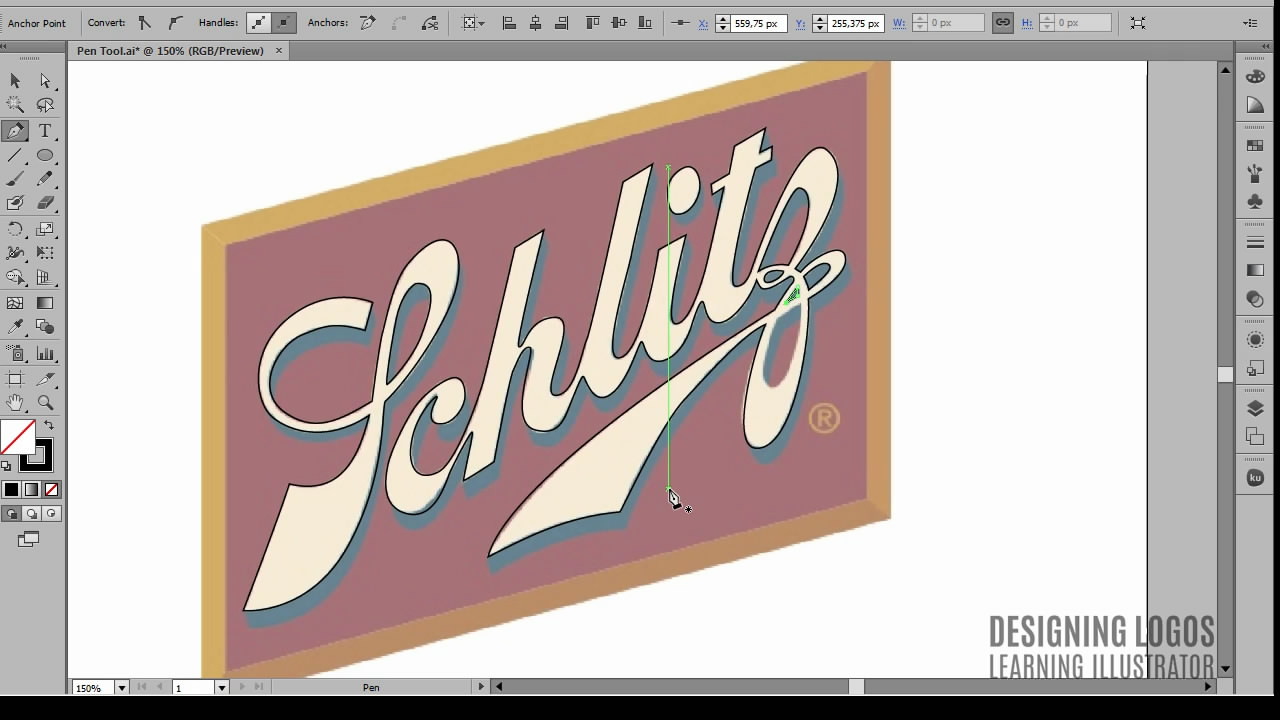The height and width of the screenshot is (720, 1280).
Task: Select the Eyedropper tool
Action: click(15, 327)
